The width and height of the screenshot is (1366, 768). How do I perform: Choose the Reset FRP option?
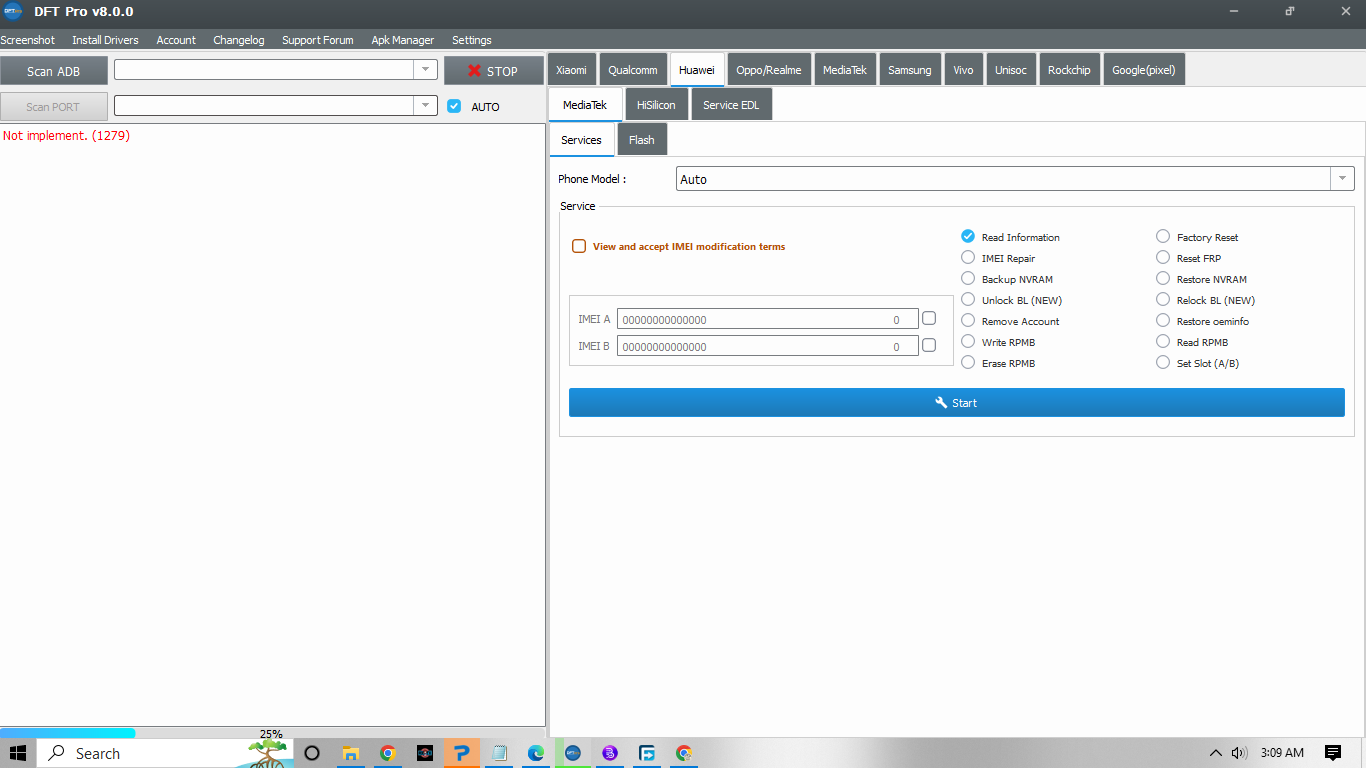pyautogui.click(x=1163, y=257)
